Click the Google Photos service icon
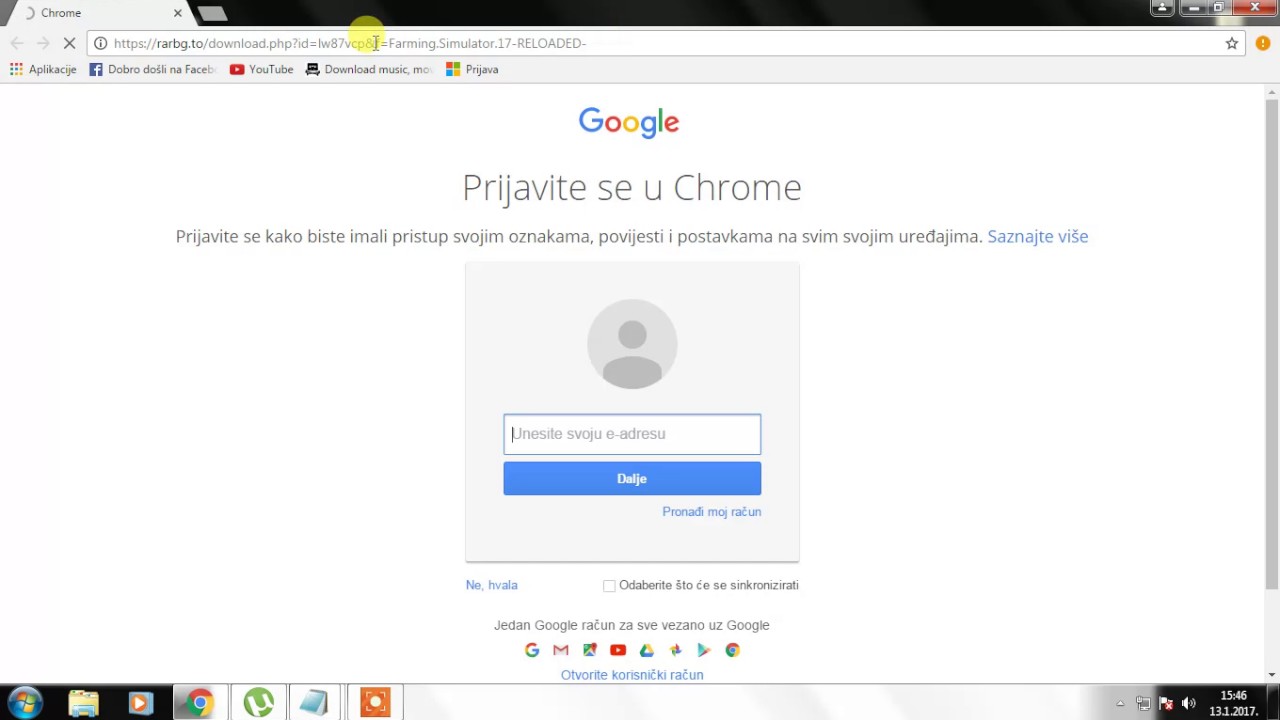Screen dimensions: 1280x720 [675, 650]
